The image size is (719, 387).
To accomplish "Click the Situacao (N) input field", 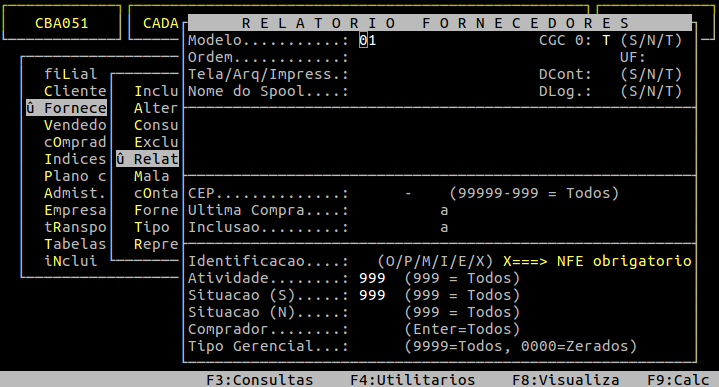I will click(372, 312).
